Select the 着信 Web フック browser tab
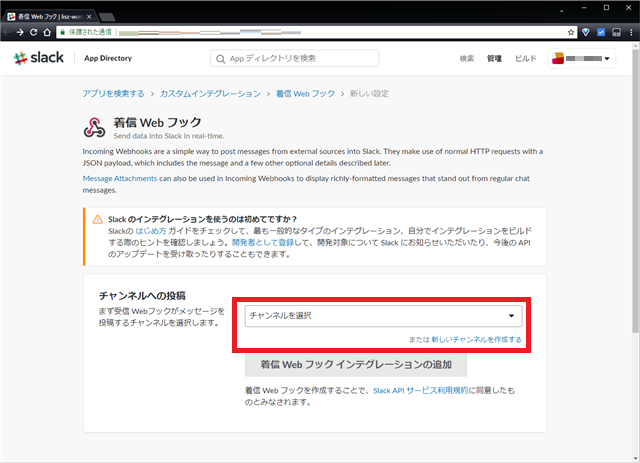This screenshot has height=463, width=640. 50,17
